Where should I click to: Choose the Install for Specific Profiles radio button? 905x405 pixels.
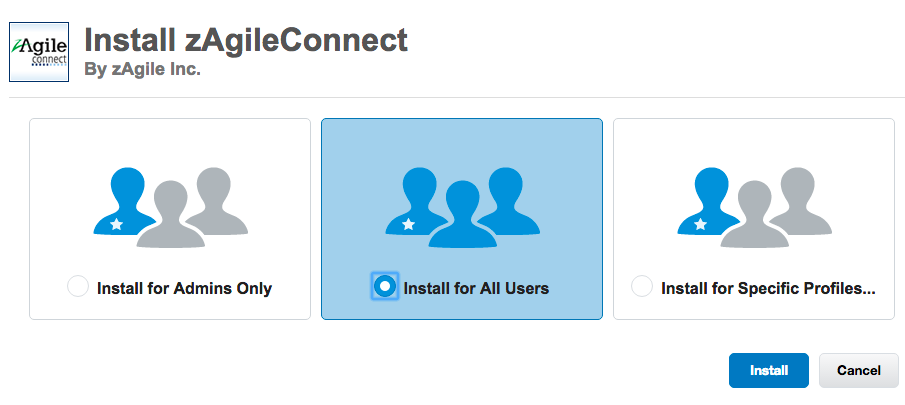pyautogui.click(x=642, y=288)
